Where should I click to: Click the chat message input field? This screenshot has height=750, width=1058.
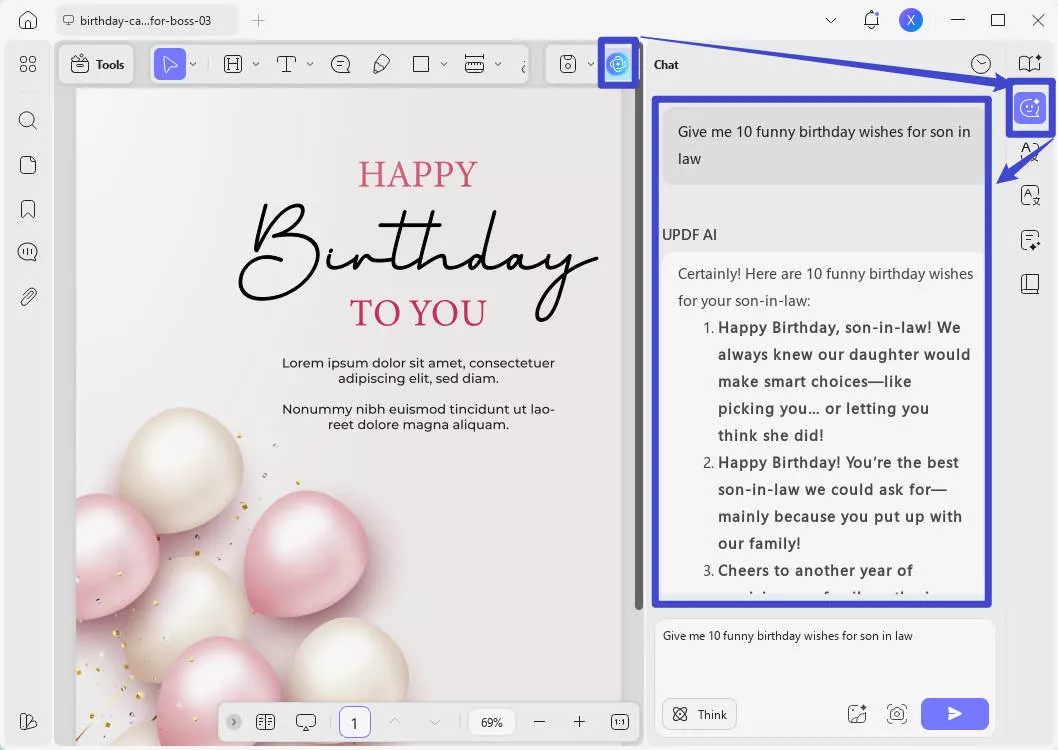click(x=825, y=657)
